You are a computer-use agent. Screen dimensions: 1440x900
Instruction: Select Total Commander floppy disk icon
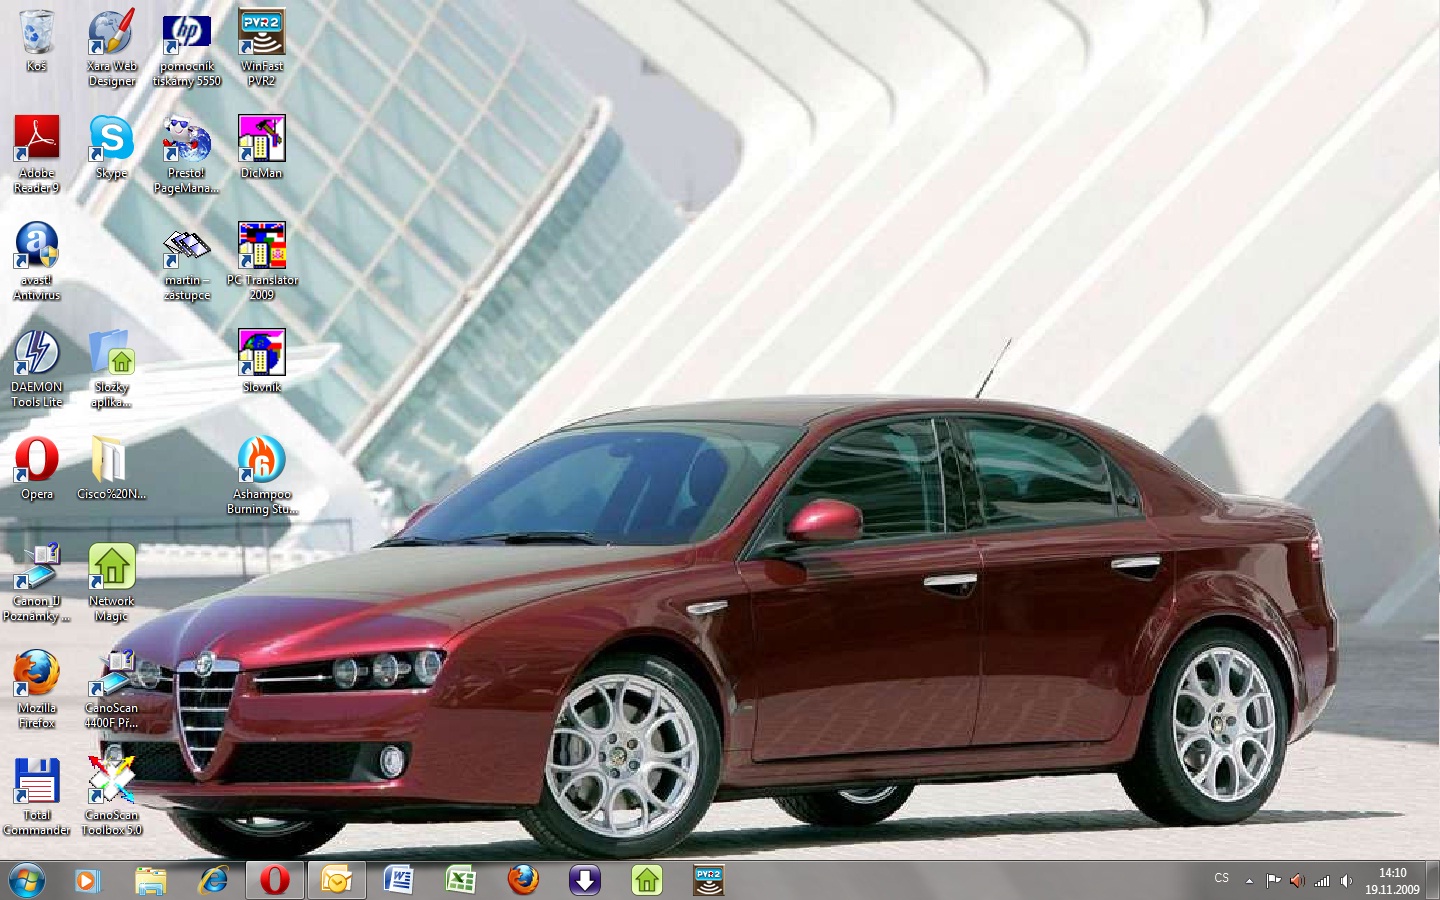pyautogui.click(x=36, y=782)
